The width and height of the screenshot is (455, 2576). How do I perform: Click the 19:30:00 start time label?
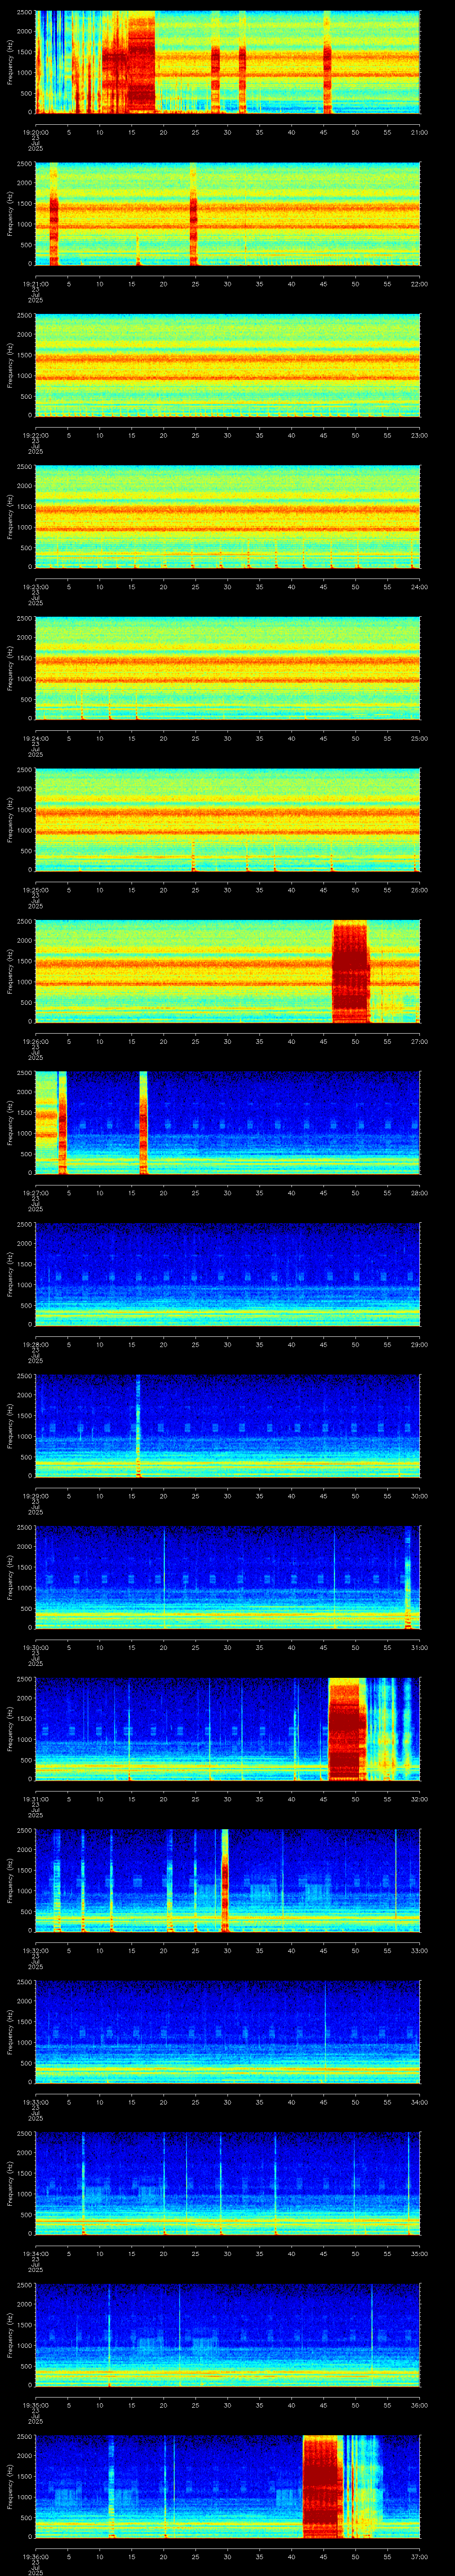click(x=35, y=1647)
